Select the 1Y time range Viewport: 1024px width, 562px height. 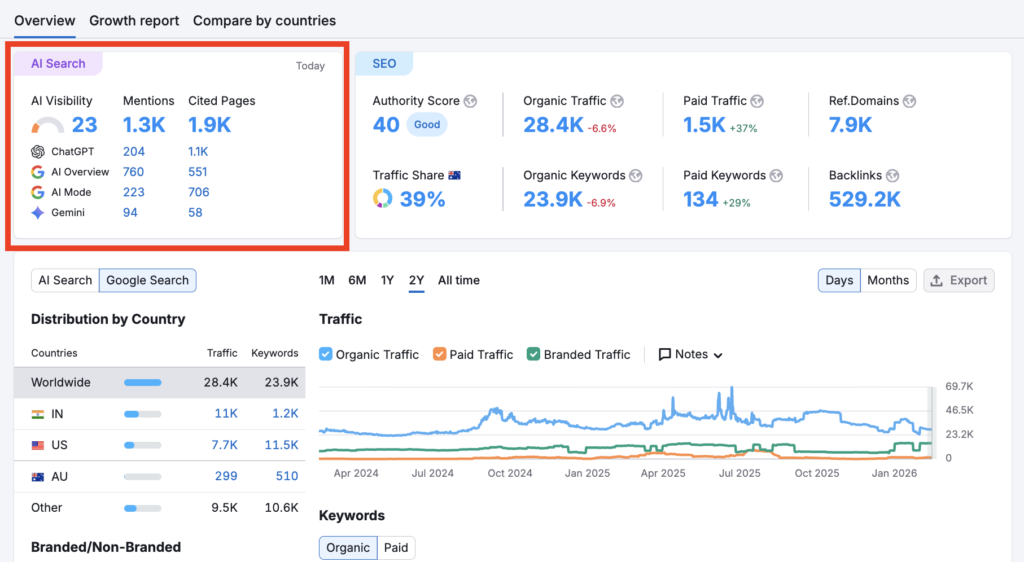click(x=387, y=280)
